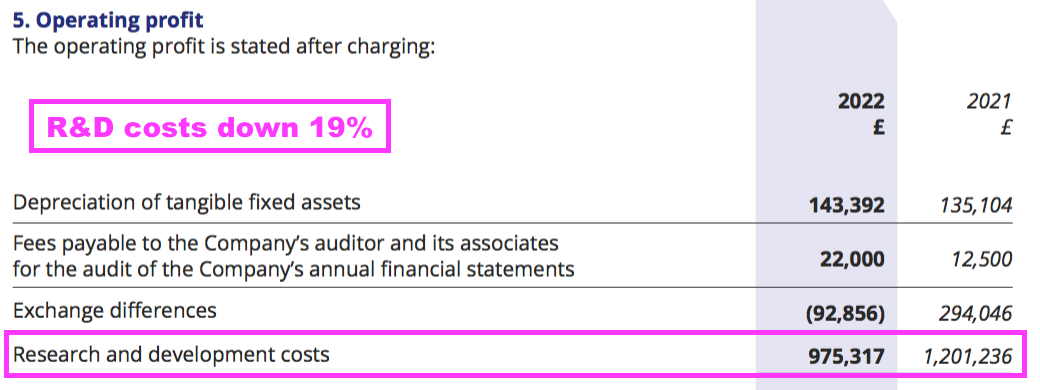This screenshot has height=390, width=1040.
Task: Click the '5. Operating profit' heading
Action: click(x=107, y=19)
